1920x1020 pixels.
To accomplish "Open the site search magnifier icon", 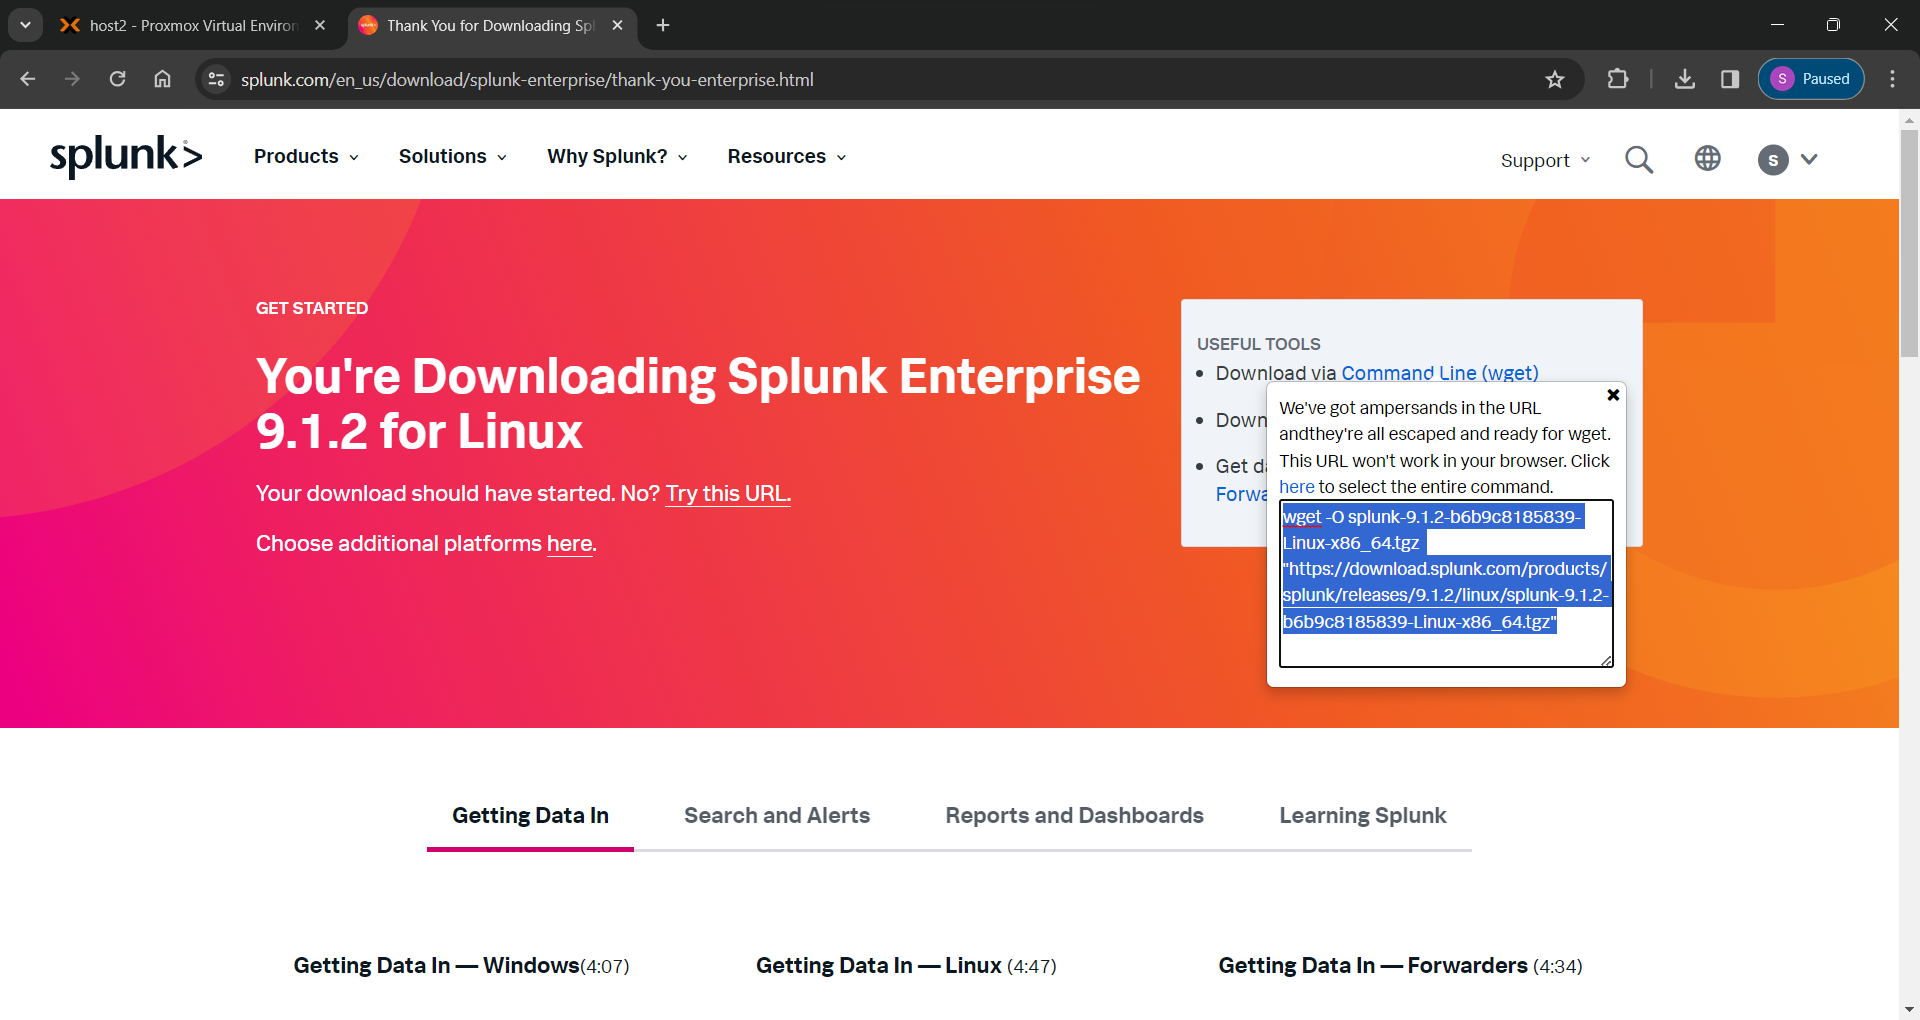I will click(x=1639, y=159).
